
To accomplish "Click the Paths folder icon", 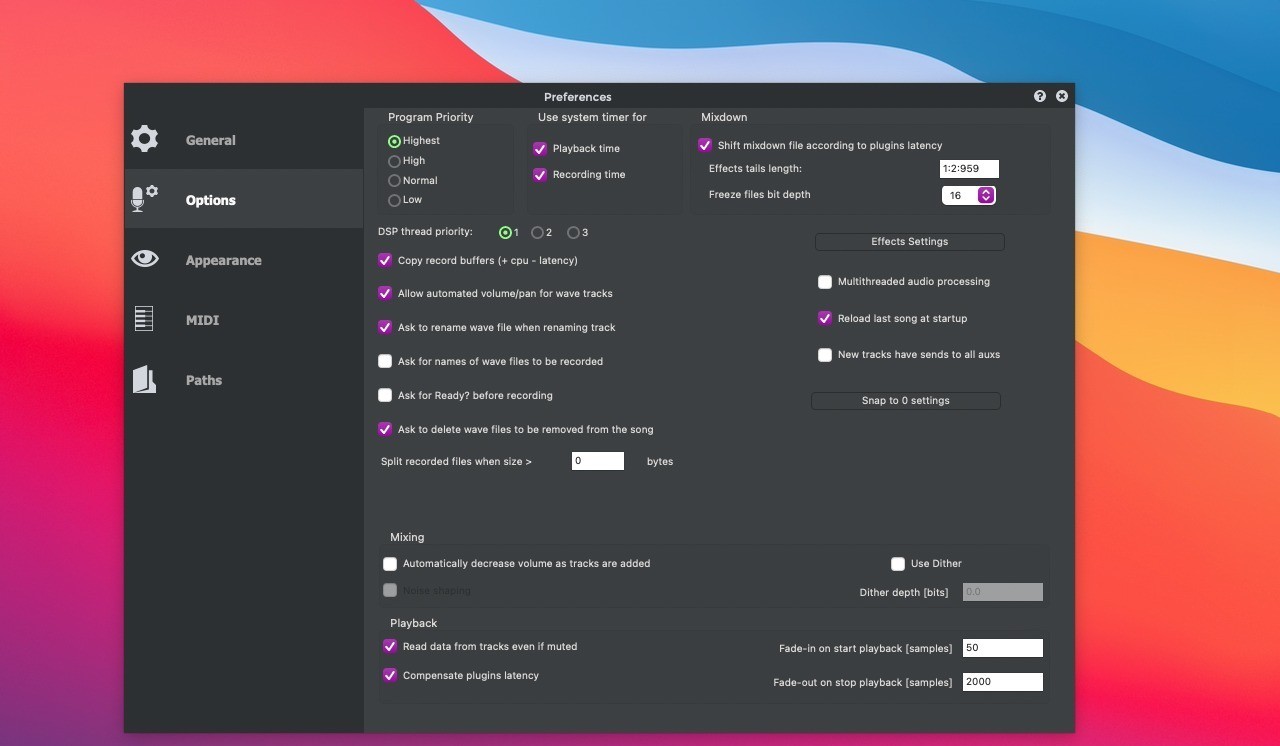I will click(x=145, y=379).
